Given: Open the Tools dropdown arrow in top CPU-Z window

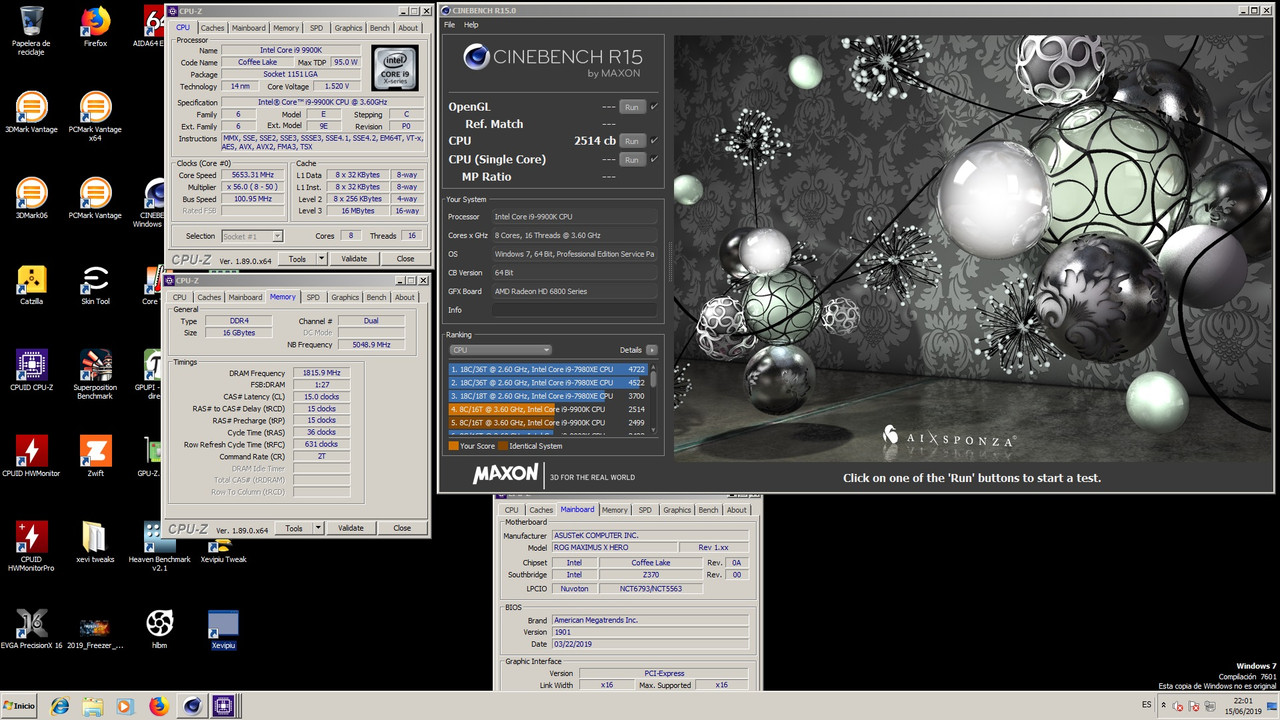Looking at the screenshot, I should click(321, 259).
